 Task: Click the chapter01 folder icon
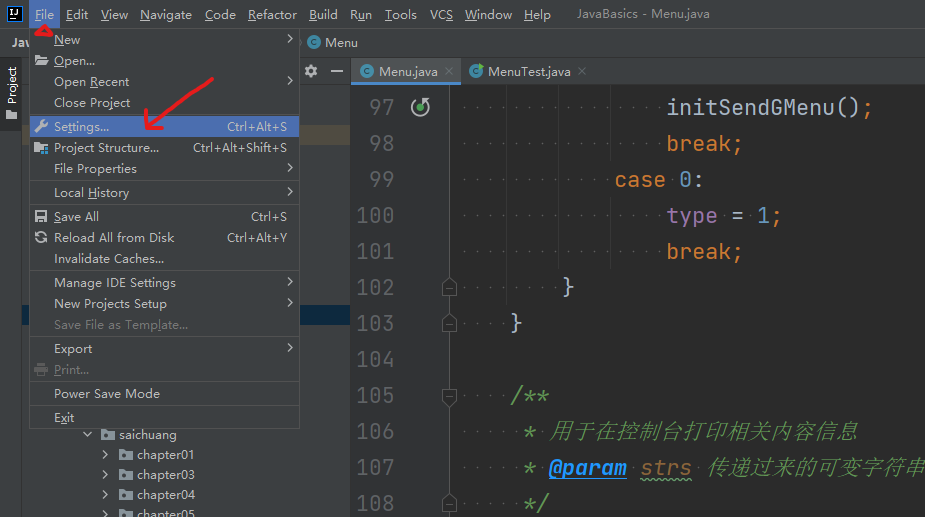[x=126, y=454]
